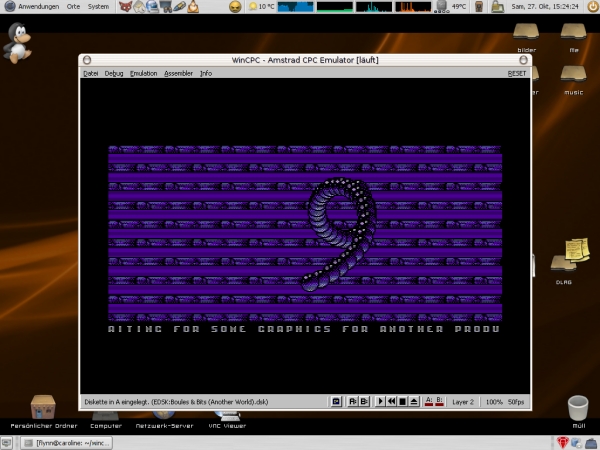Click the 50fps status readout
Viewport: 600px width, 450px height.
(x=516, y=402)
